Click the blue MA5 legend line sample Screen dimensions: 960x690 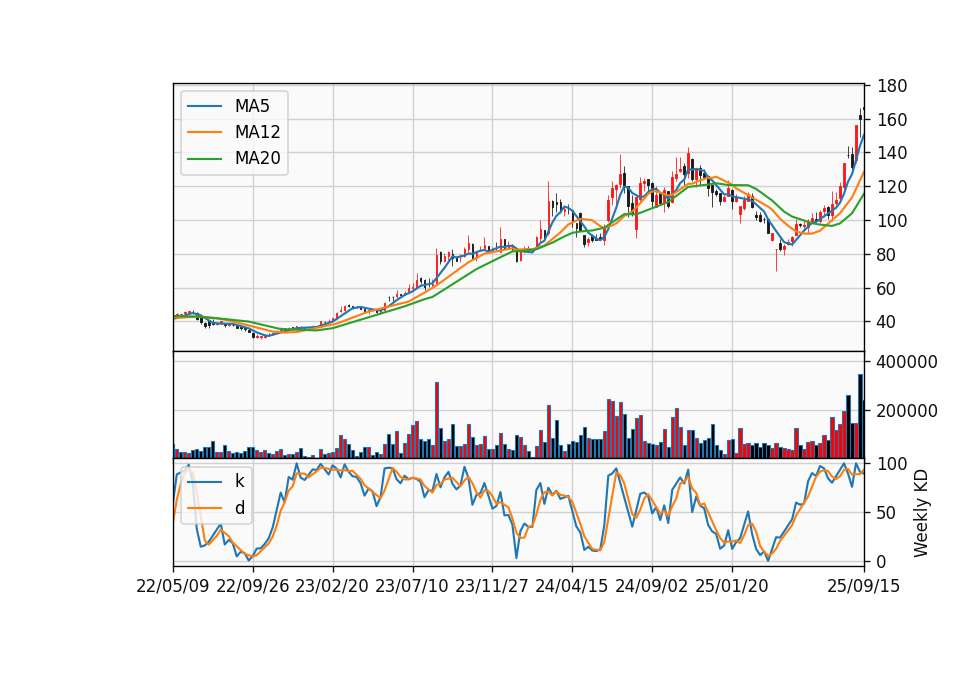pyautogui.click(x=204, y=106)
